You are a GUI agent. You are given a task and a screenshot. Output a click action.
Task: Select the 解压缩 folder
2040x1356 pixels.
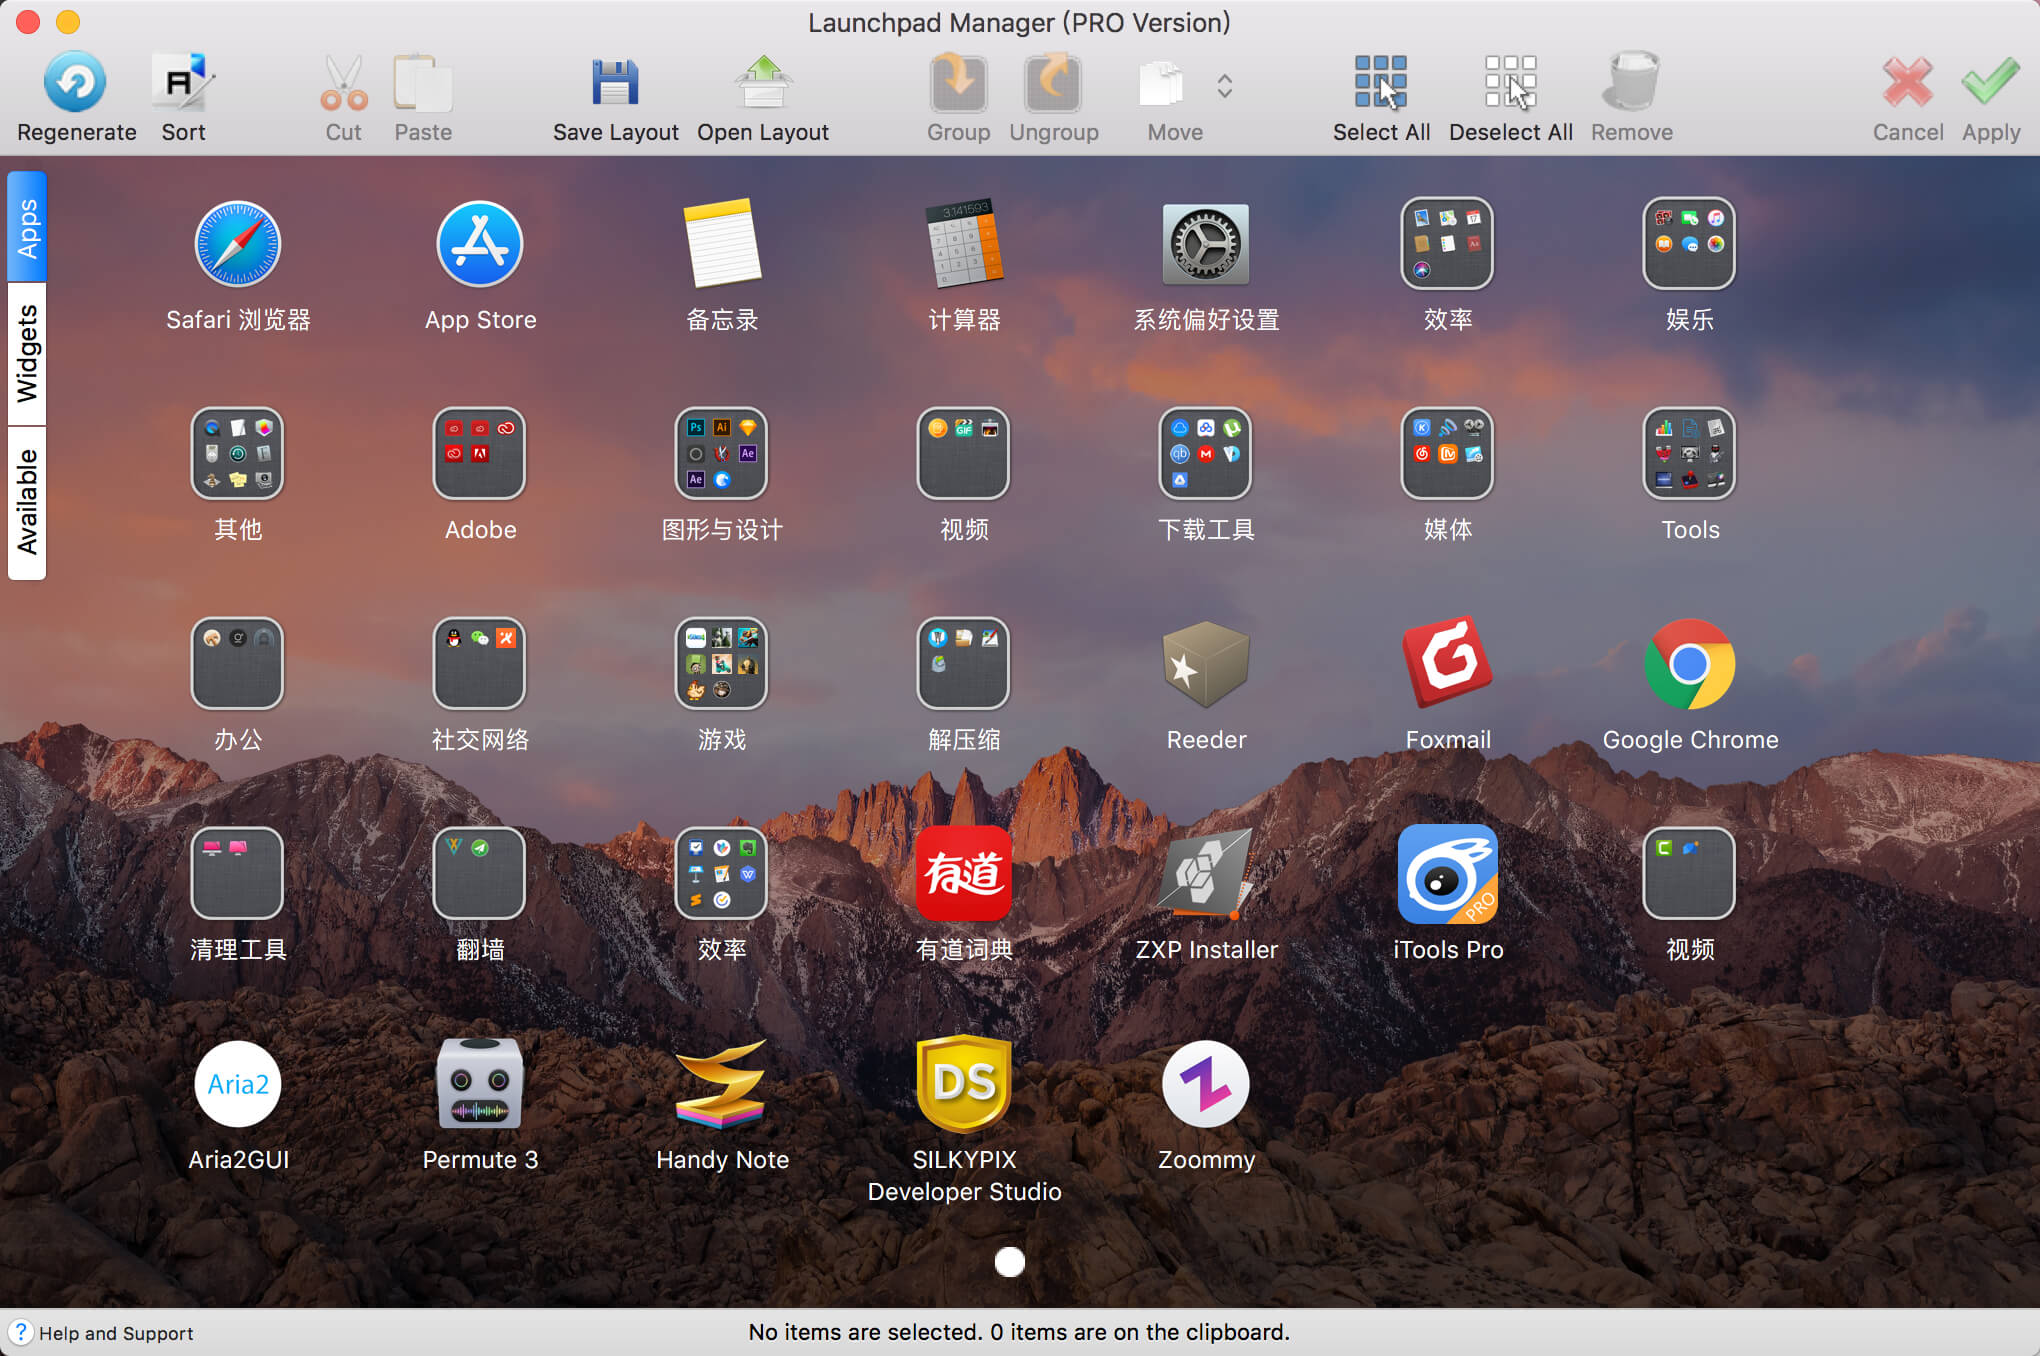coord(963,664)
